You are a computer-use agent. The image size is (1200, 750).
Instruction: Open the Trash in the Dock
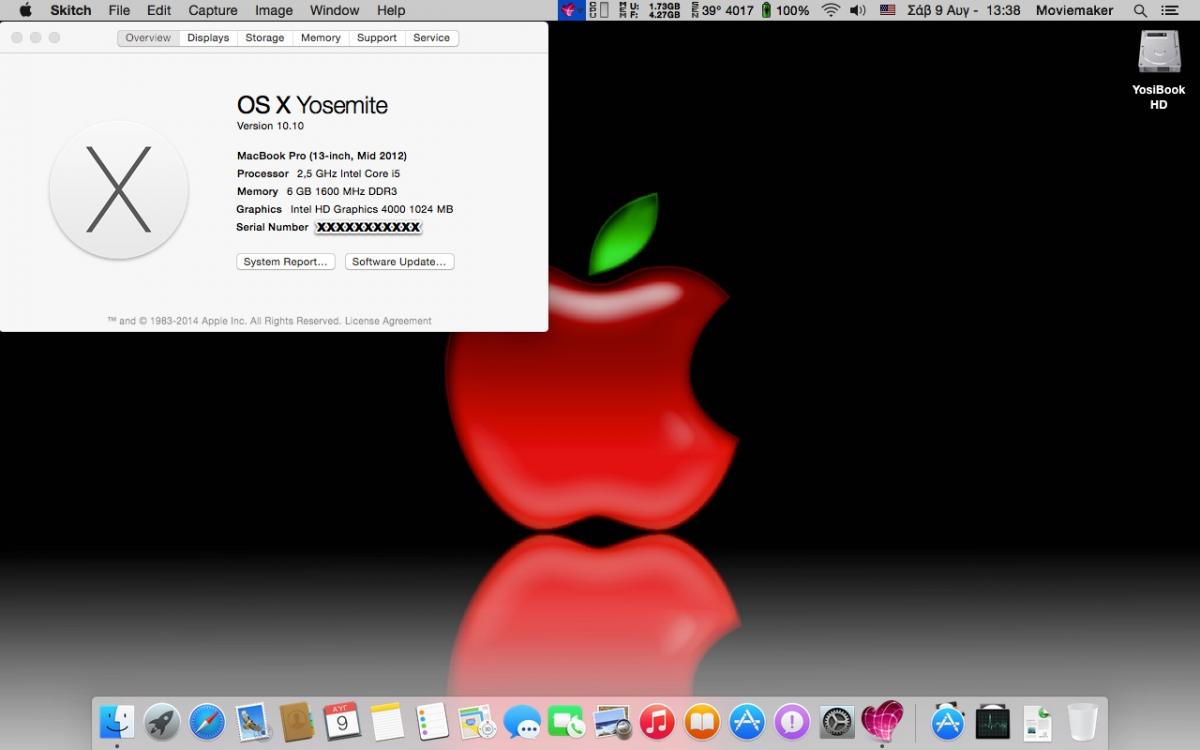tap(1082, 721)
